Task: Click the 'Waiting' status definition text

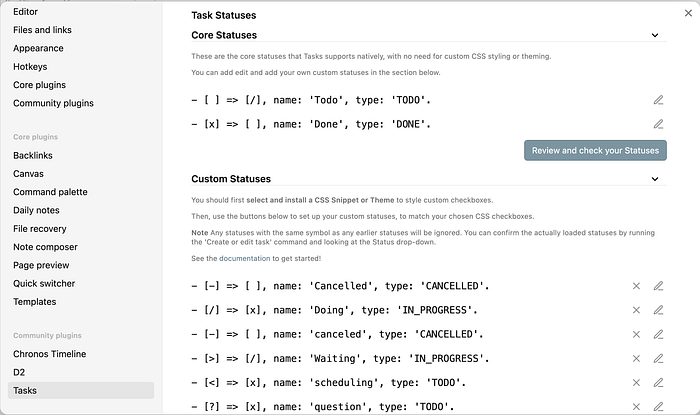Action: click(x=340, y=358)
